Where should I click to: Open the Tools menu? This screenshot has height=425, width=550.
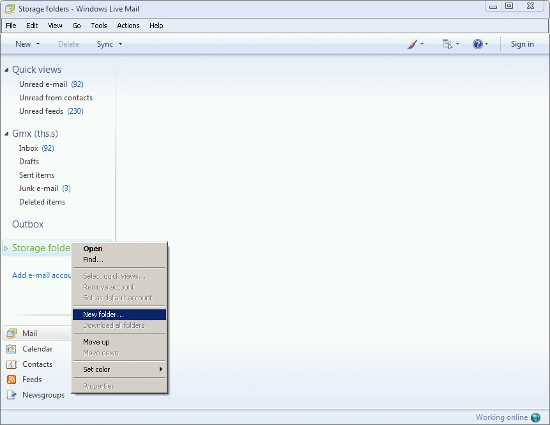99,26
